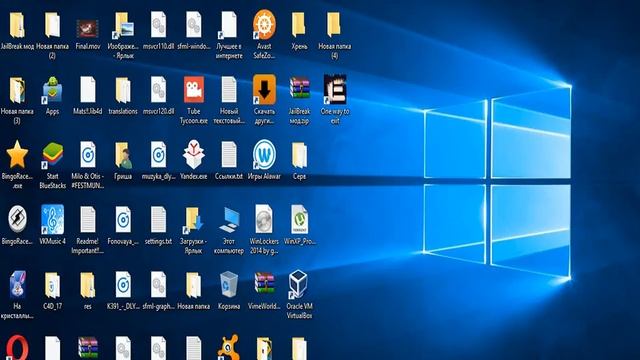Click the res folder
Image resolution: width=640 pixels, height=360 pixels.
coord(88,284)
